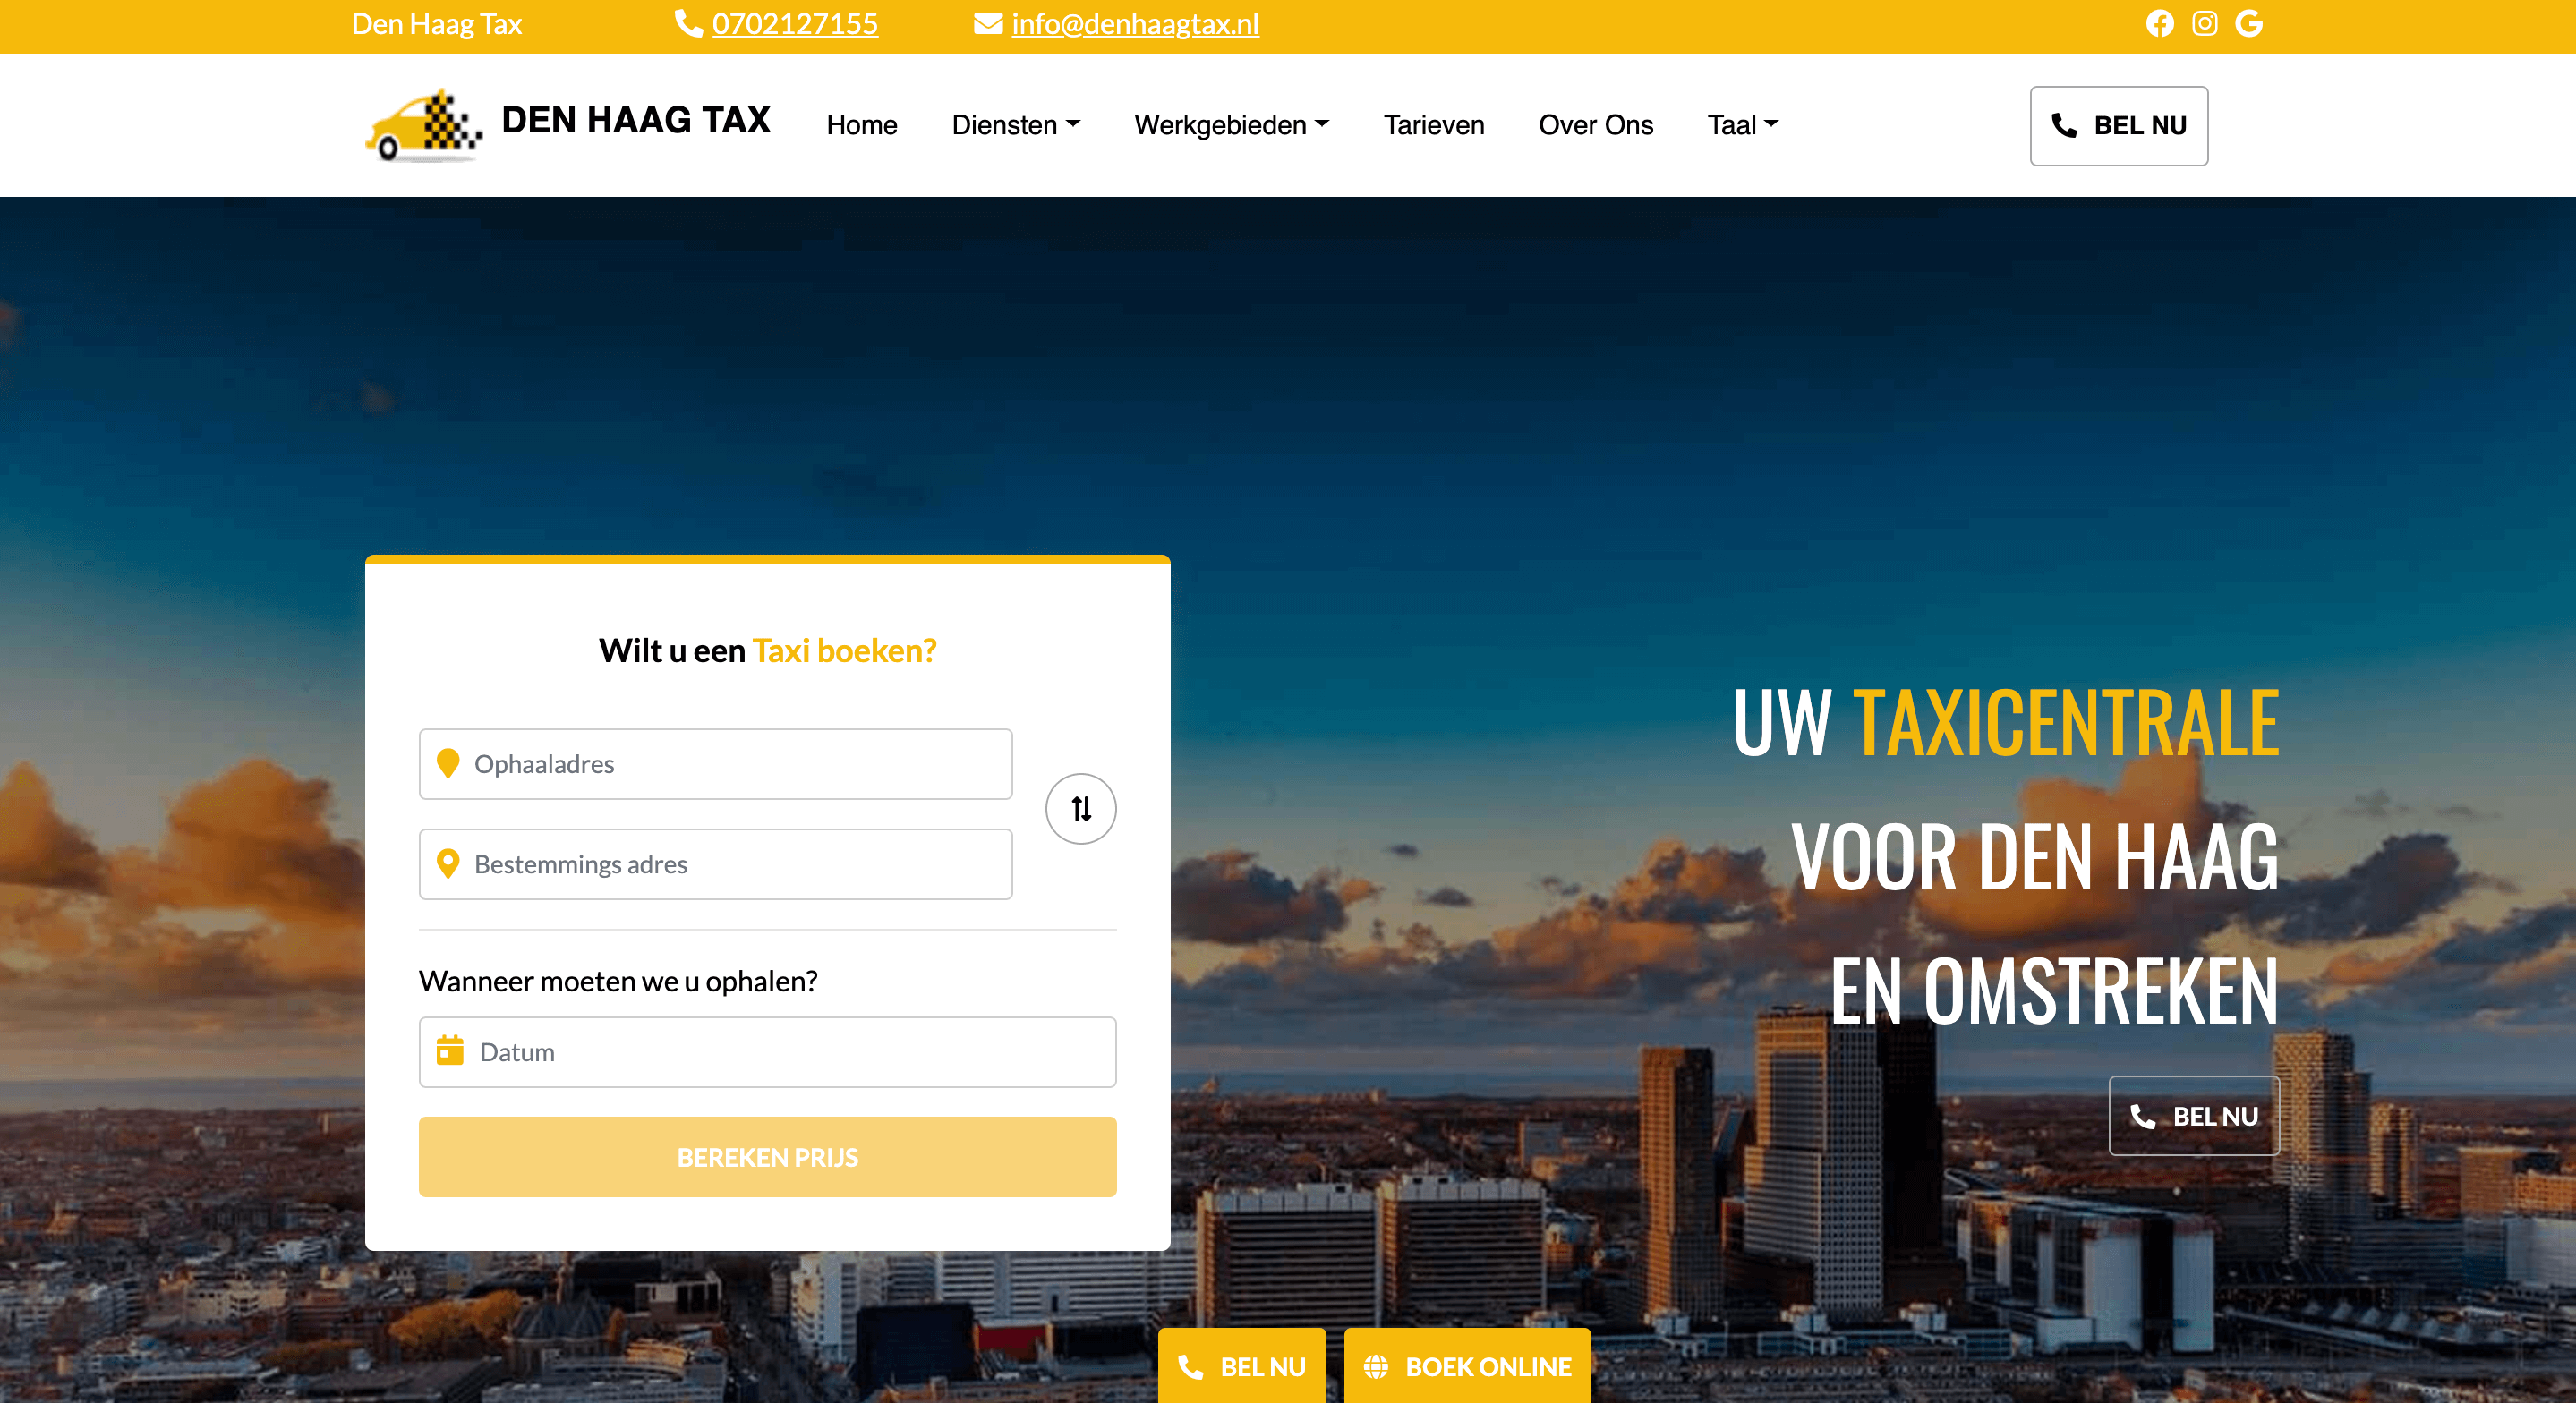Image resolution: width=2576 pixels, height=1403 pixels.
Task: Open the info@denhaagtax.nl email link
Action: pos(1135,23)
